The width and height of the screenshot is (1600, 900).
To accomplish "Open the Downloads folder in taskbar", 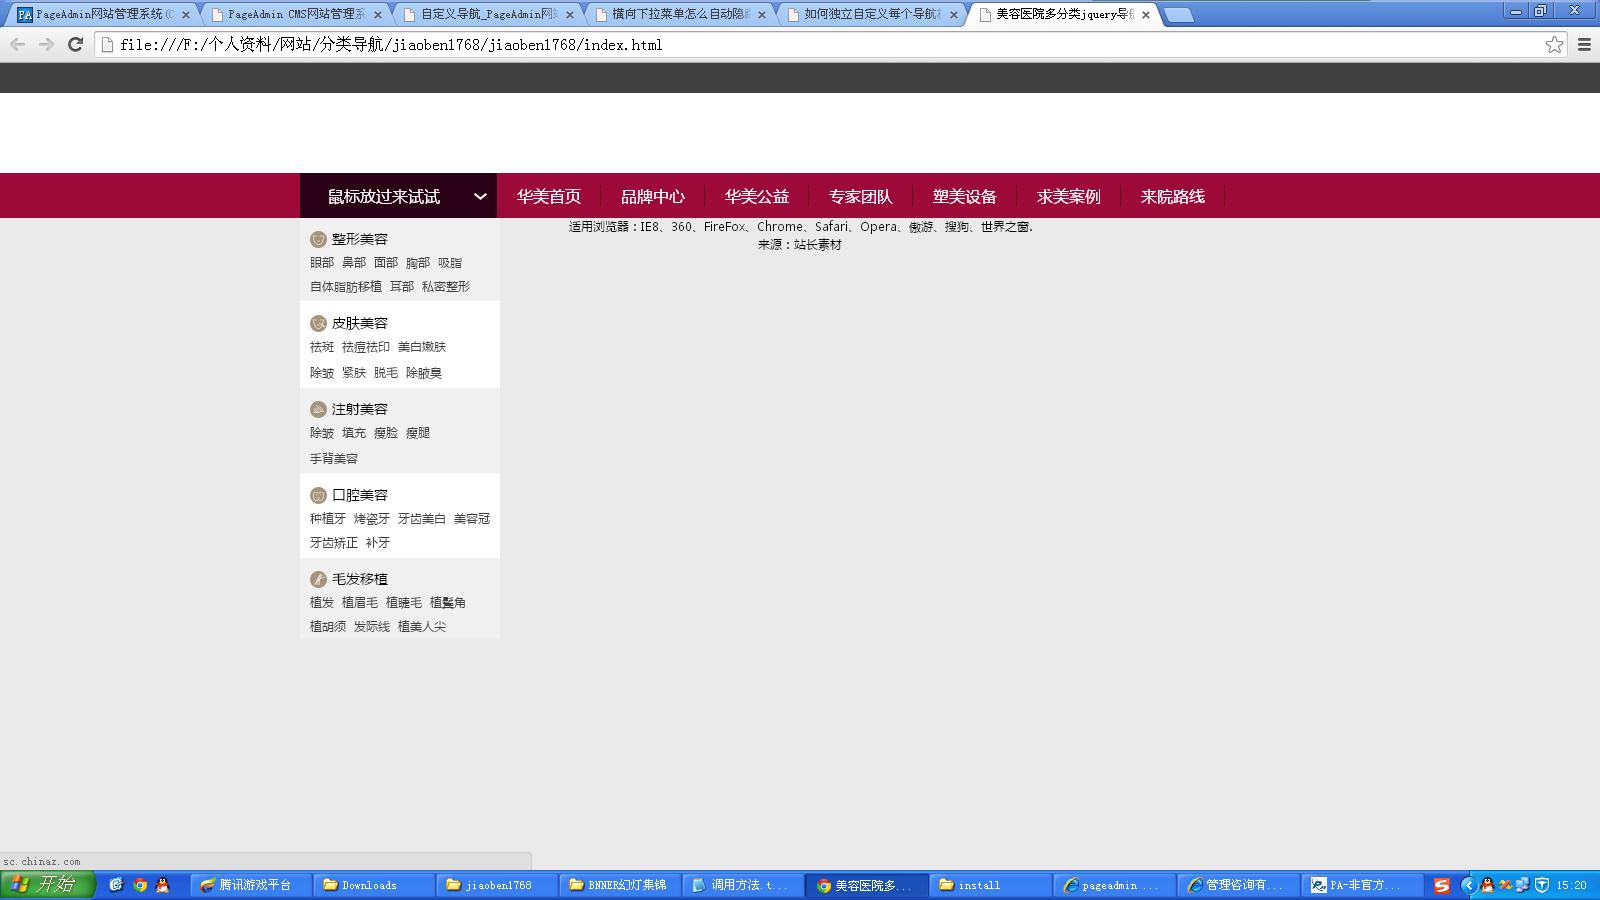I will point(368,885).
